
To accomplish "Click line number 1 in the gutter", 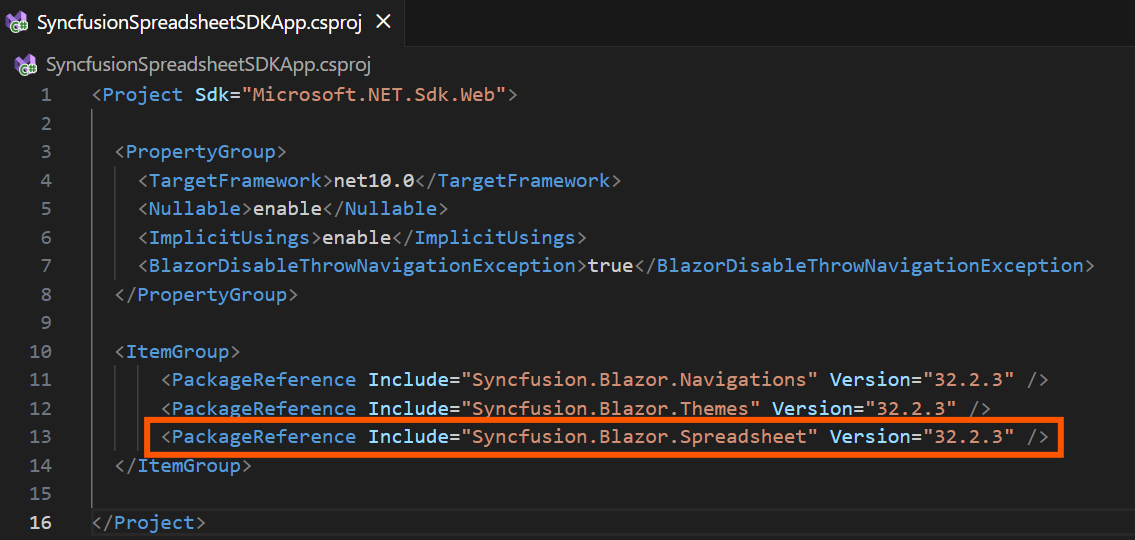I will coord(46,95).
